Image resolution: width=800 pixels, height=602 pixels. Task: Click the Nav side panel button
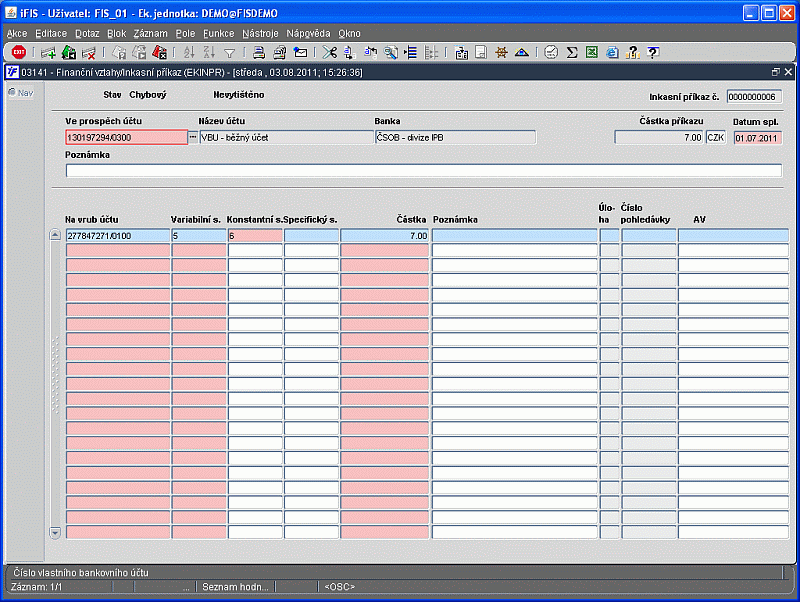pyautogui.click(x=20, y=93)
